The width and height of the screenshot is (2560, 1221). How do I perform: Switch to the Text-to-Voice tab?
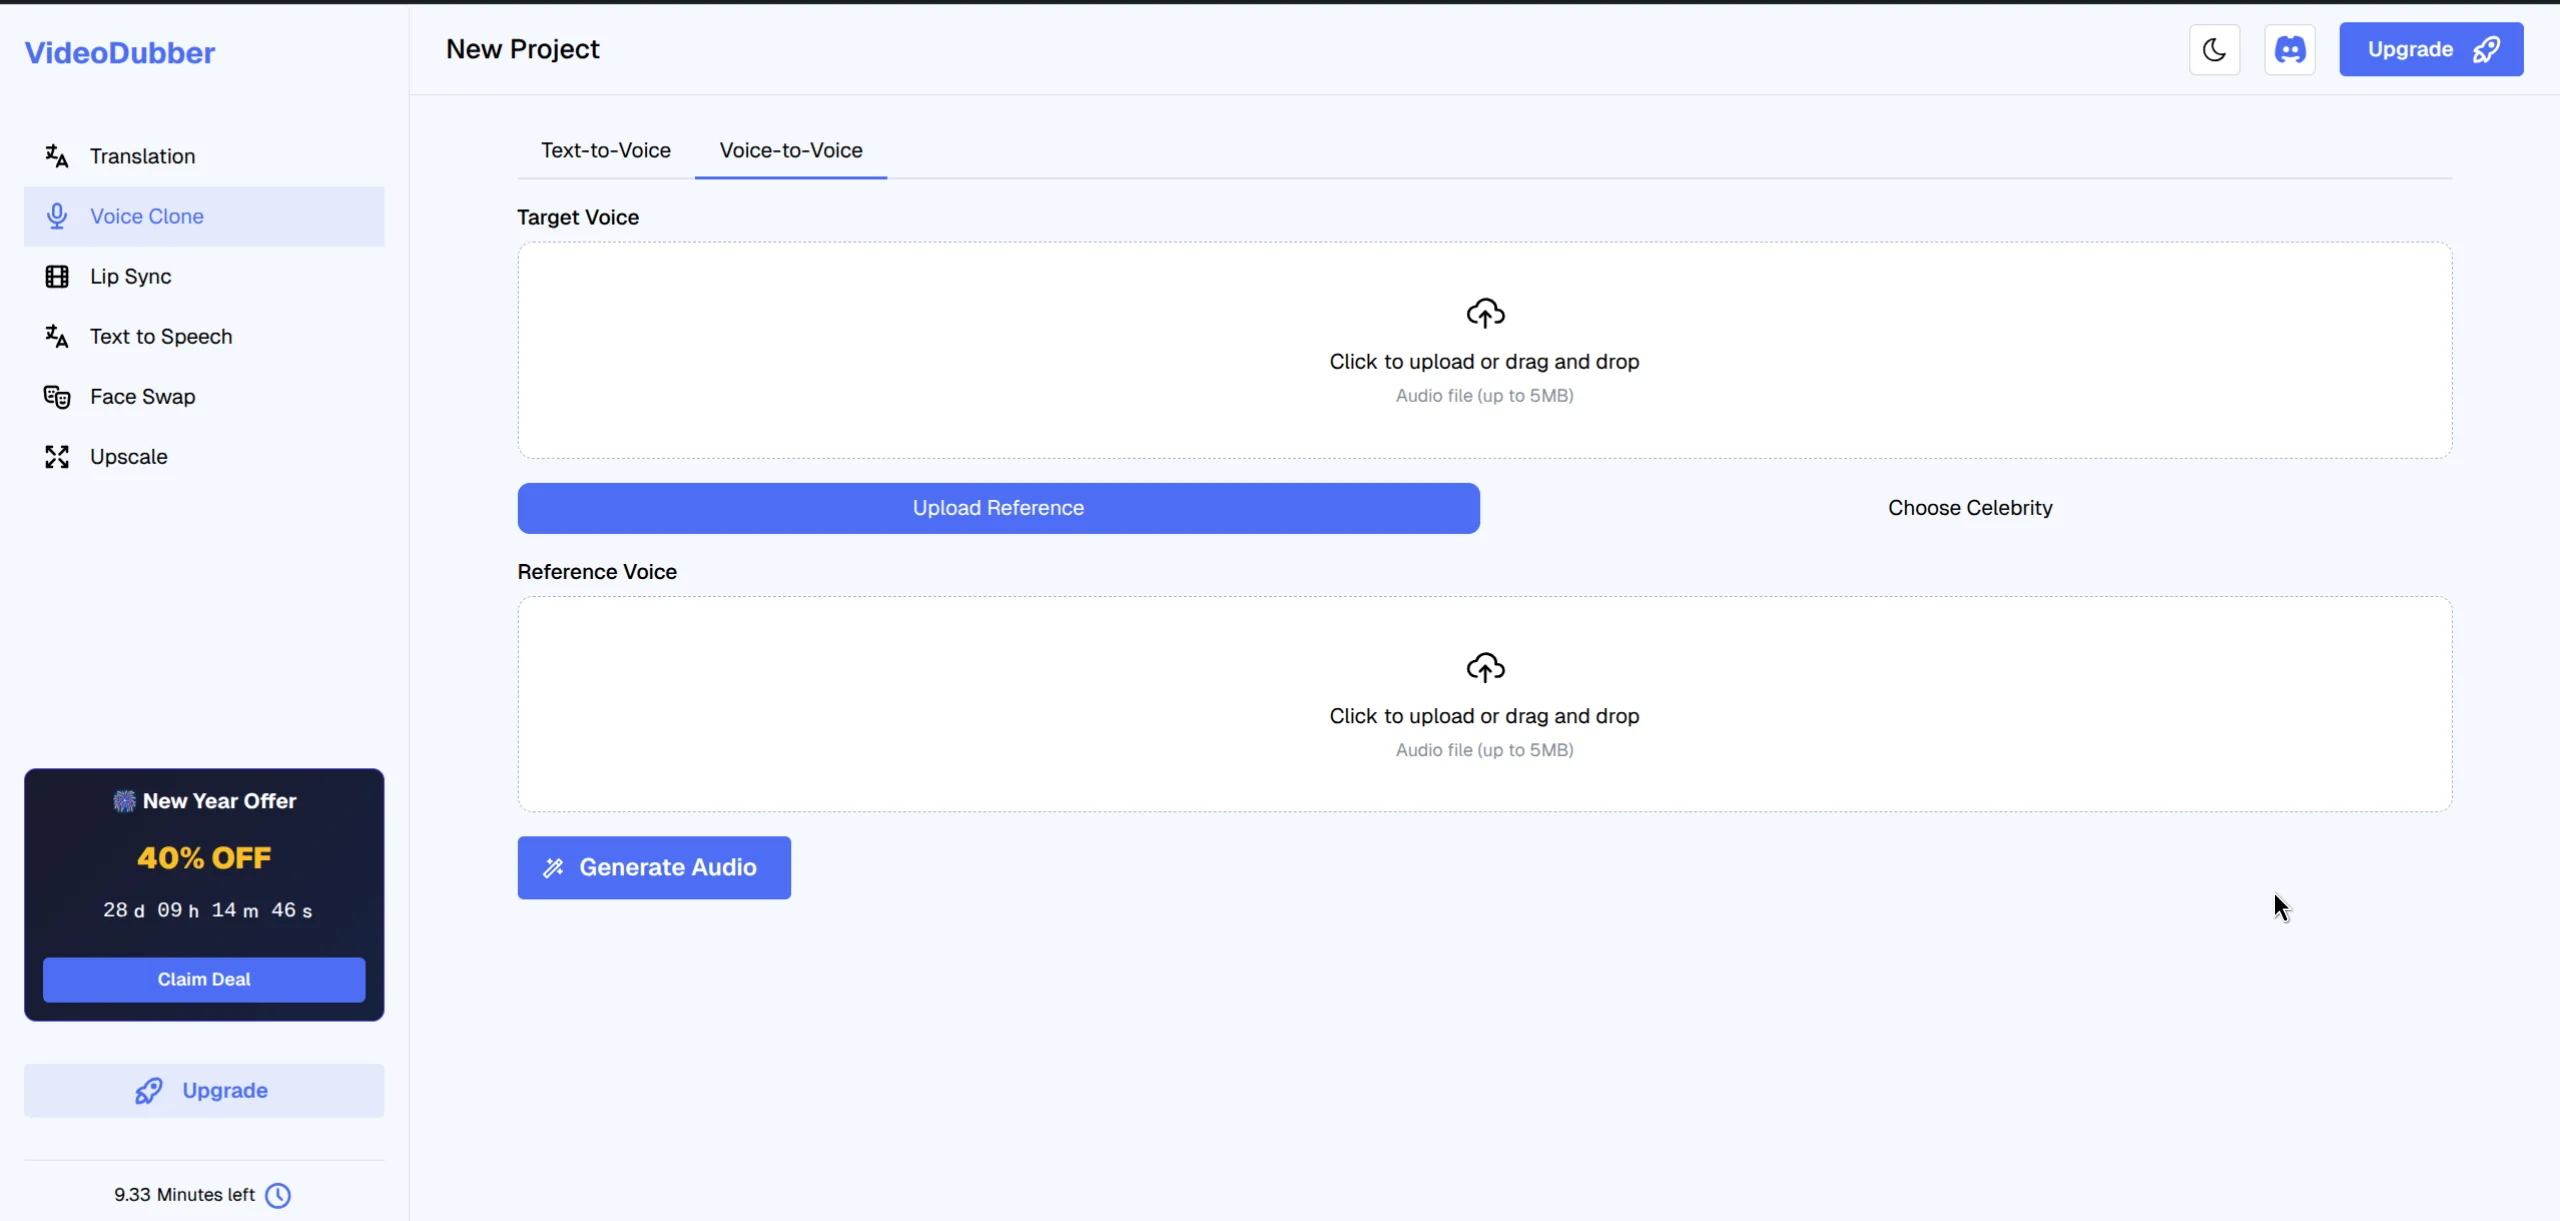click(x=606, y=150)
